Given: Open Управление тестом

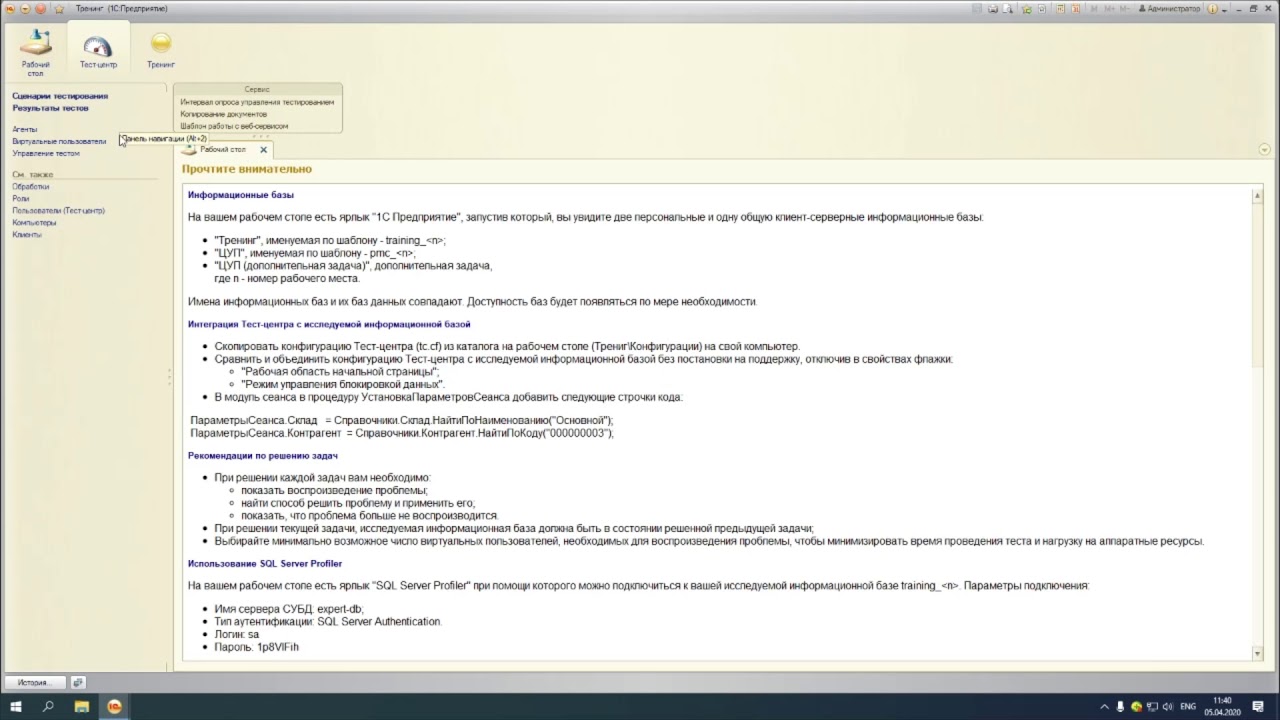Looking at the screenshot, I should 46,153.
